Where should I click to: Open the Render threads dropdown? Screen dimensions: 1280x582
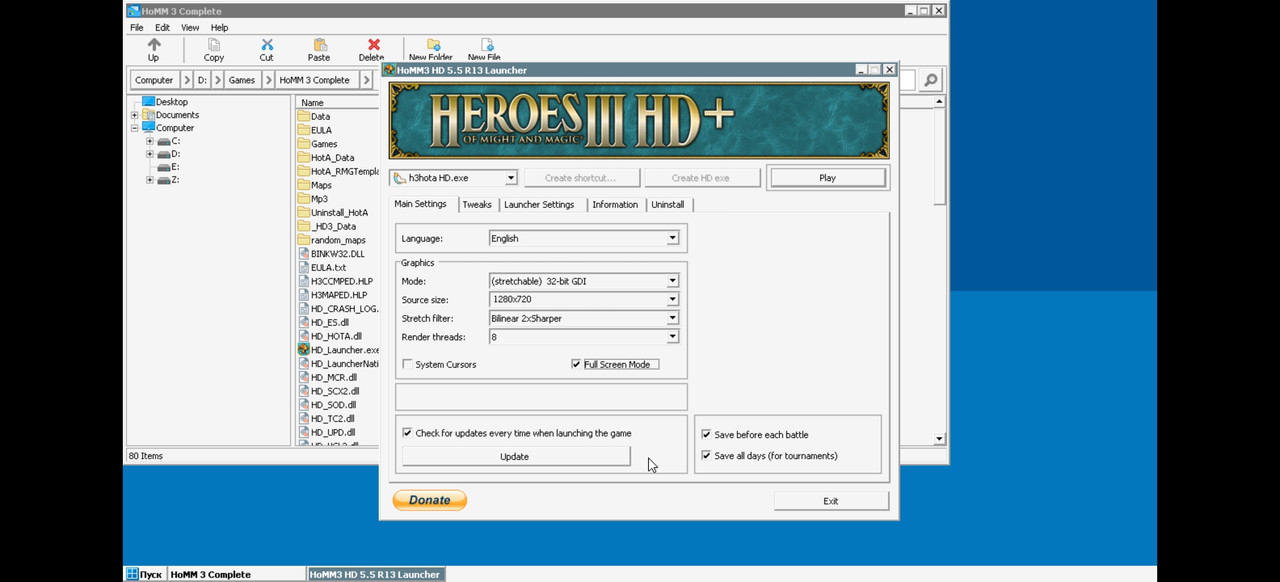coord(672,337)
